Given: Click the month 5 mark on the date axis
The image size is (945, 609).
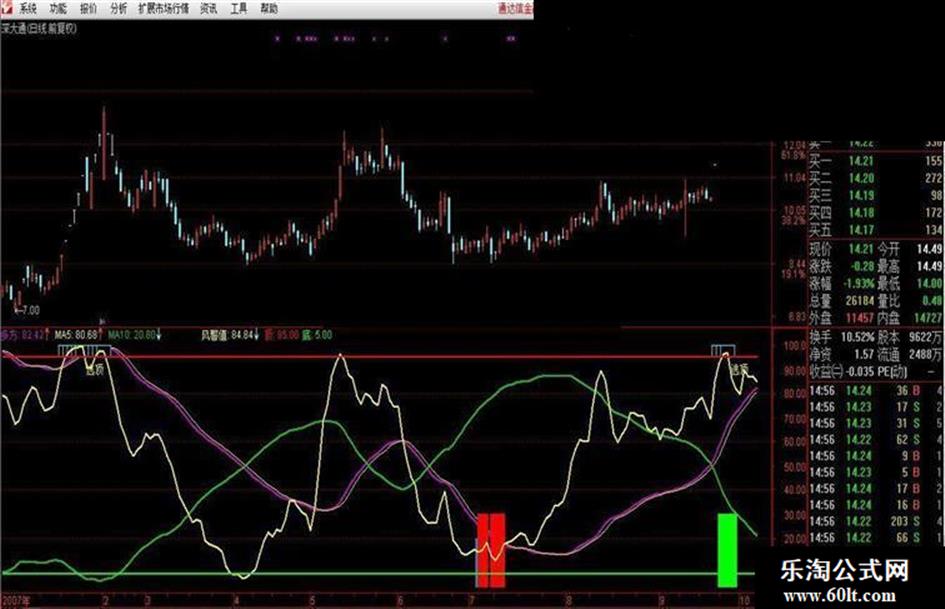Looking at the screenshot, I should [312, 601].
